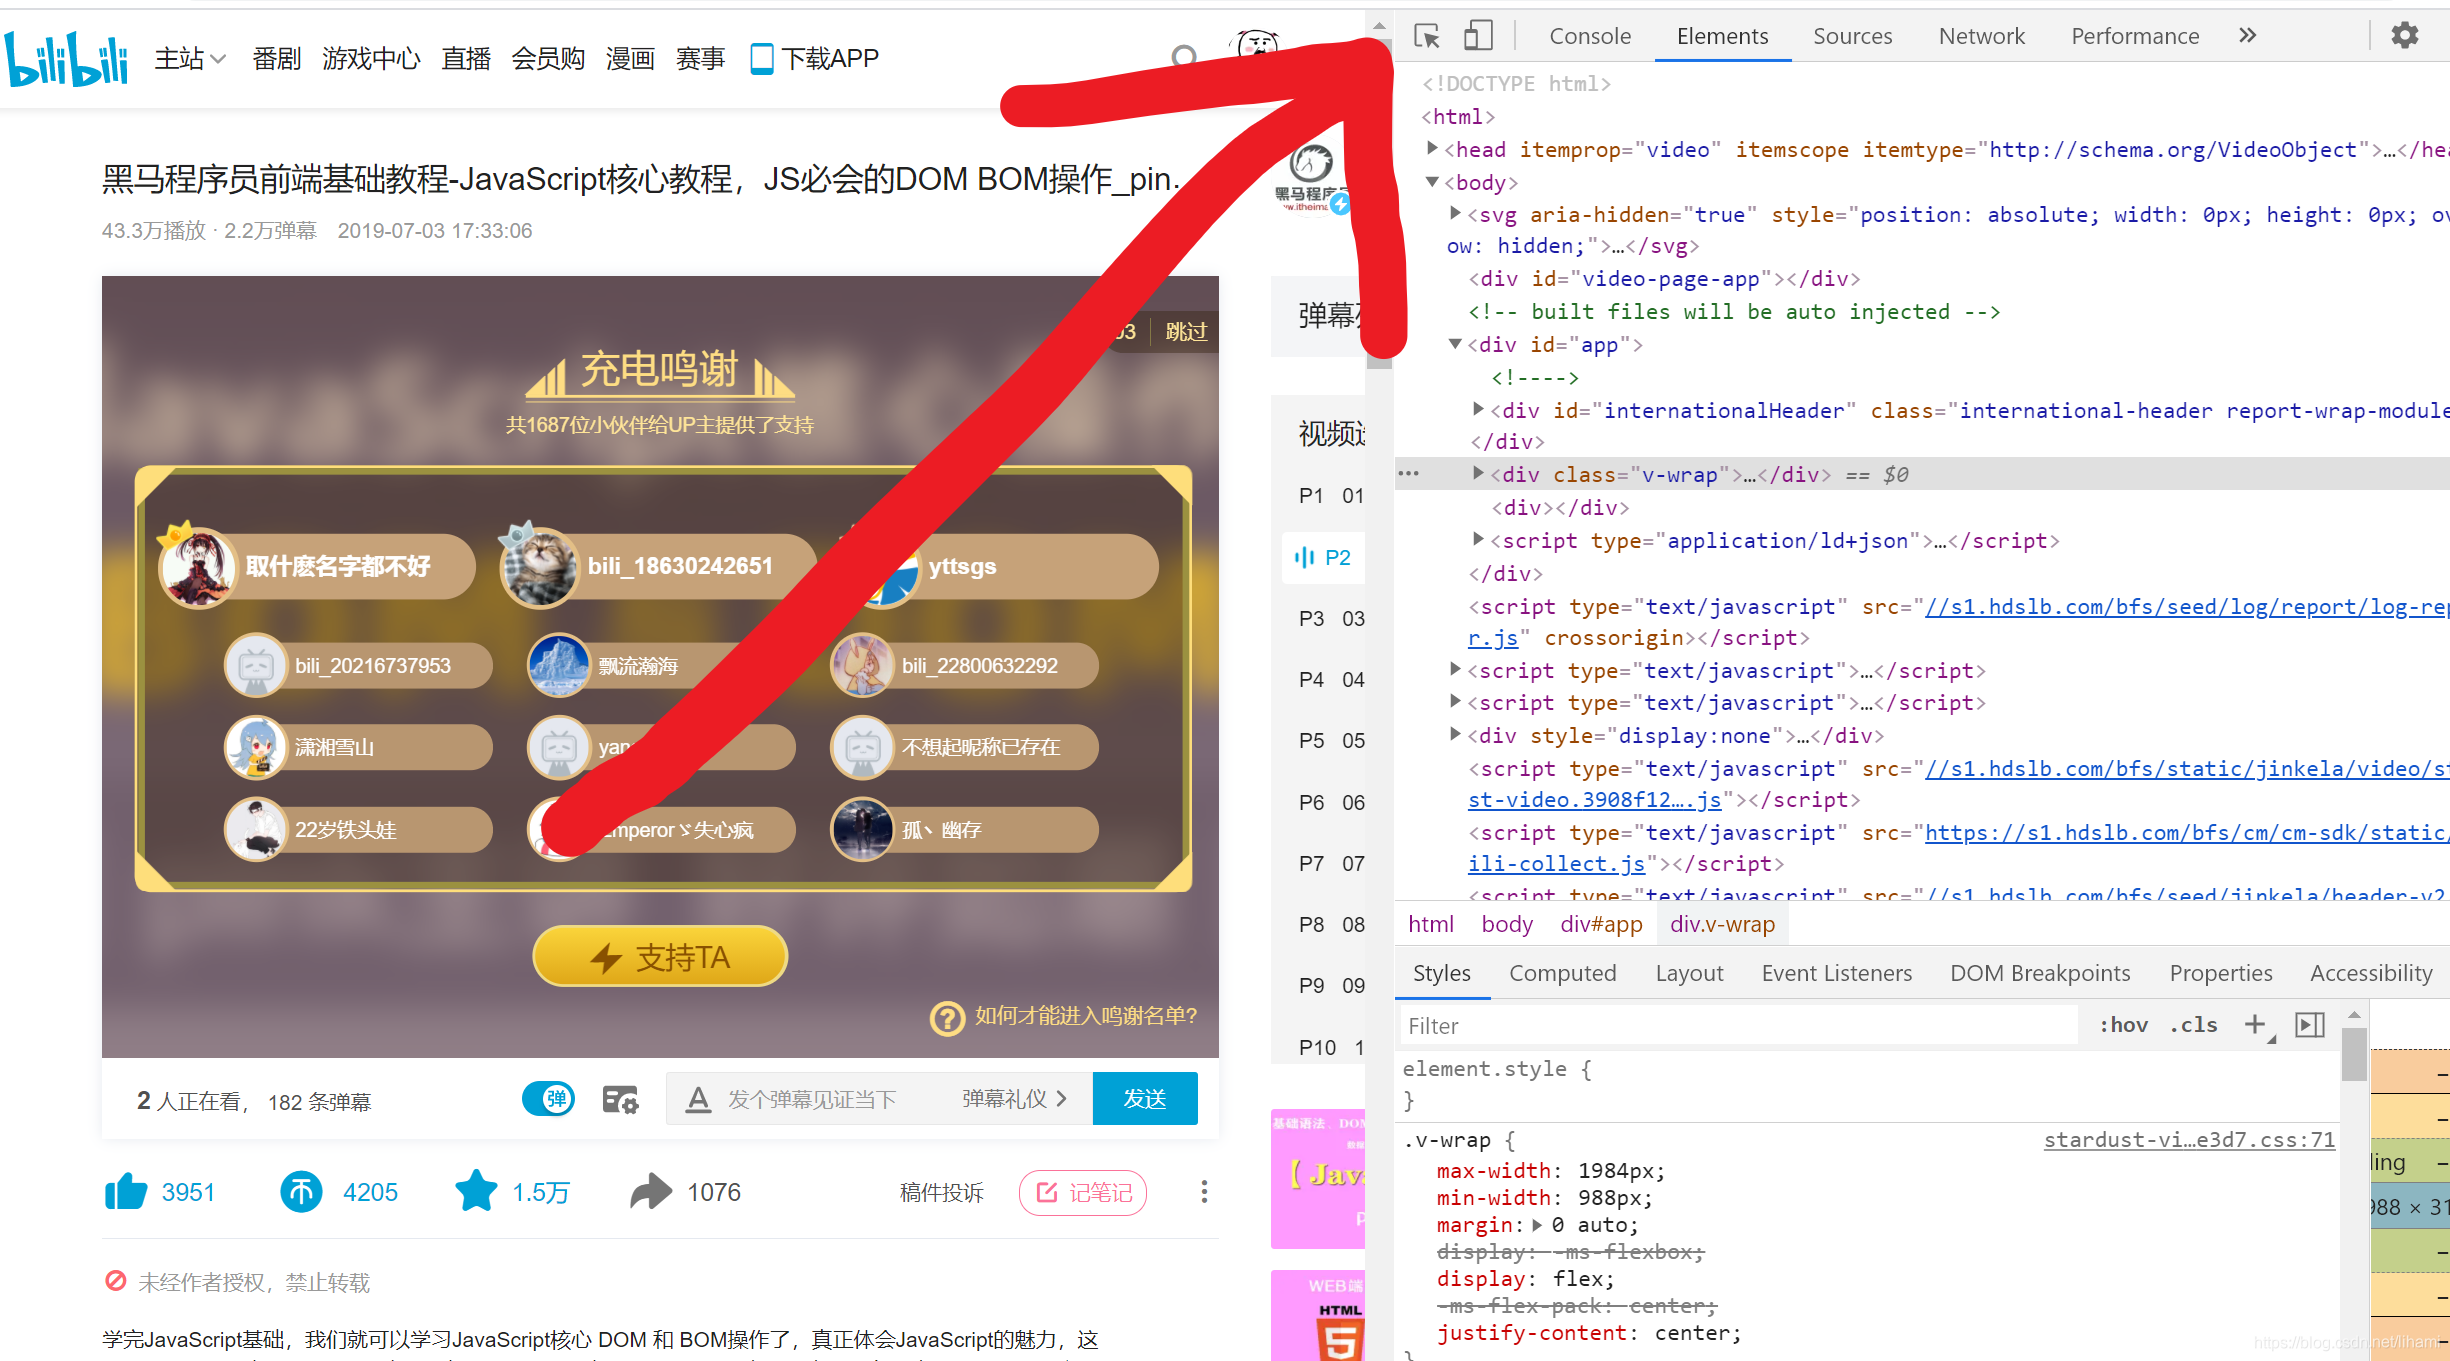Open the 弹幕礼仪 link
Image resolution: width=2450 pixels, height=1361 pixels.
[x=1014, y=1099]
